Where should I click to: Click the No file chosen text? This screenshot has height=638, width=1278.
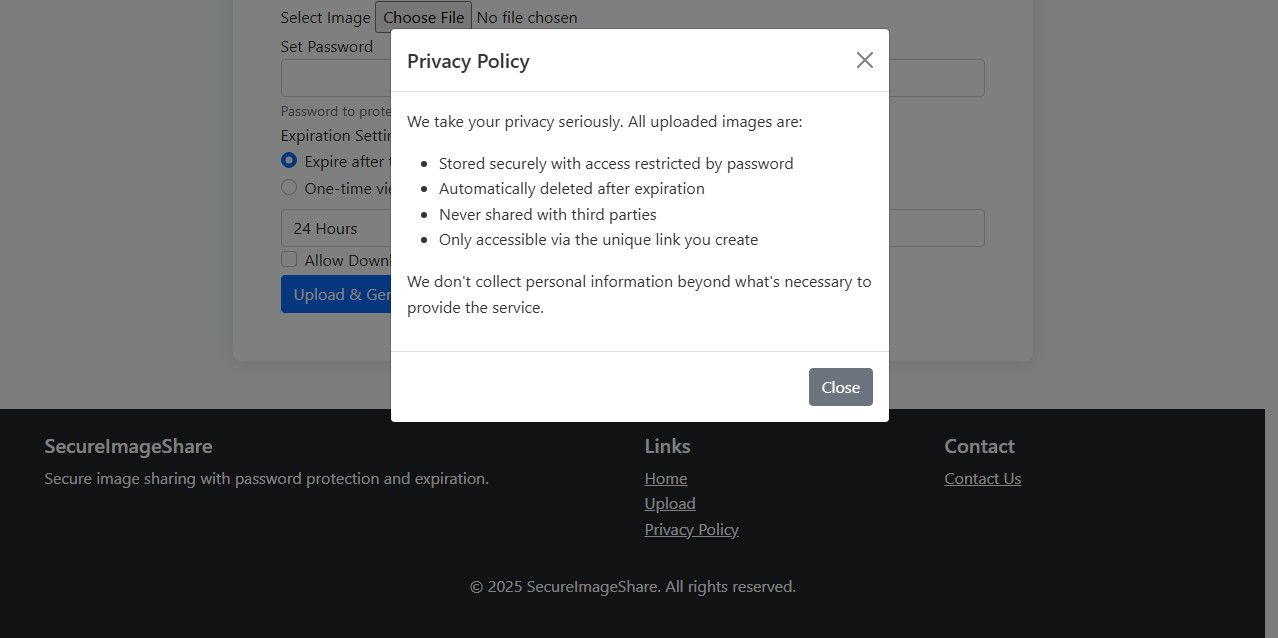coord(527,17)
